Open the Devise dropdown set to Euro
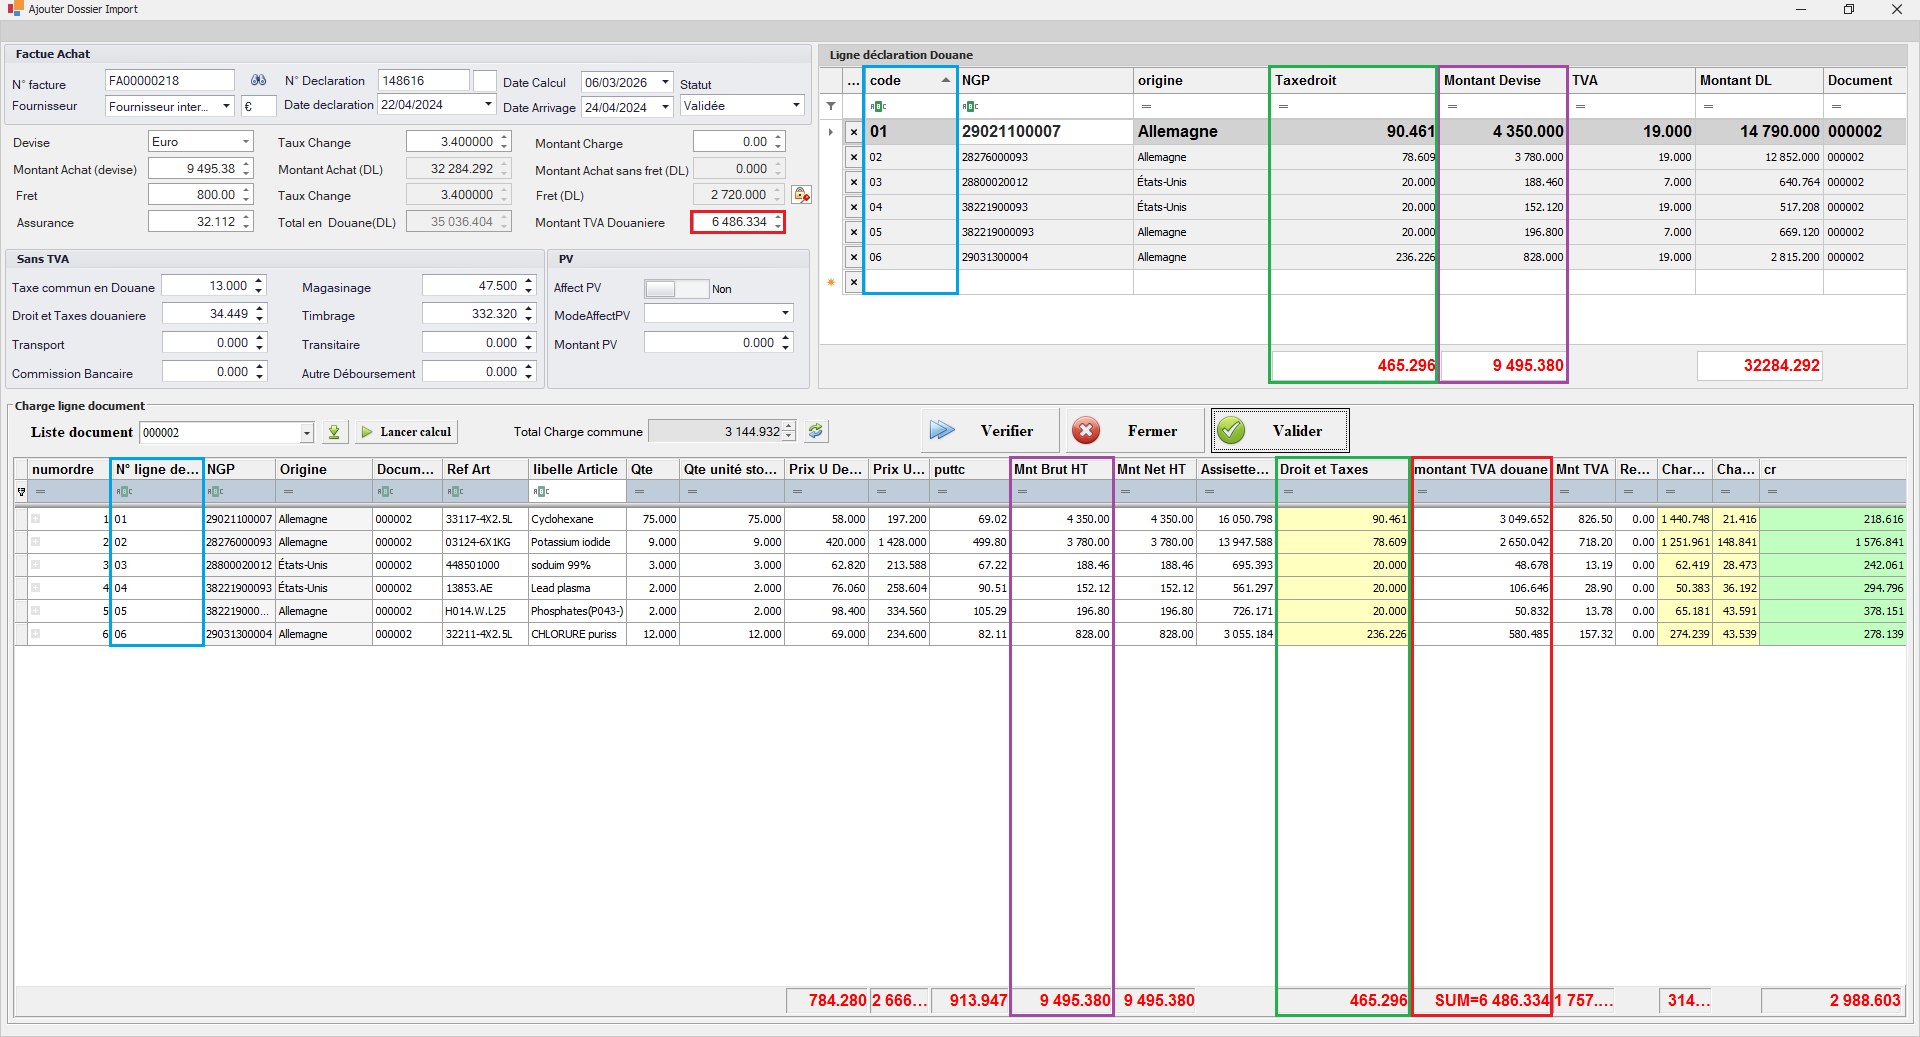The image size is (1920, 1037). point(245,142)
